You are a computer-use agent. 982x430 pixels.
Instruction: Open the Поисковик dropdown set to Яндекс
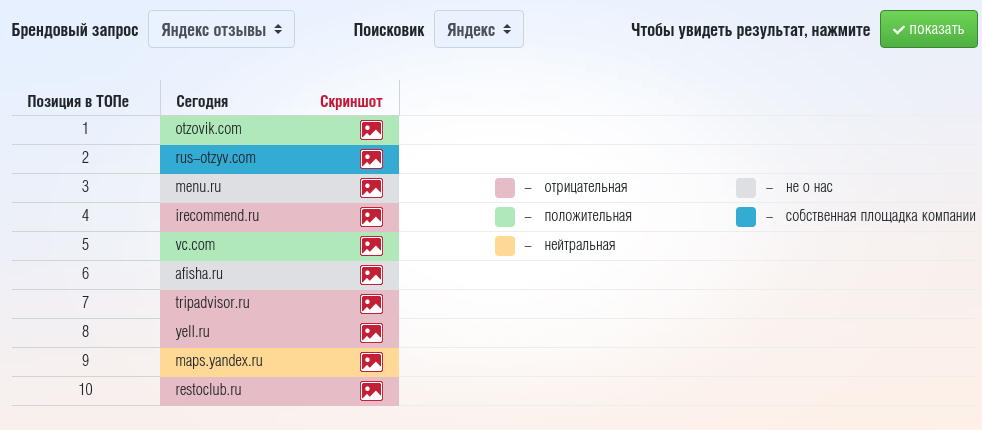pos(479,29)
